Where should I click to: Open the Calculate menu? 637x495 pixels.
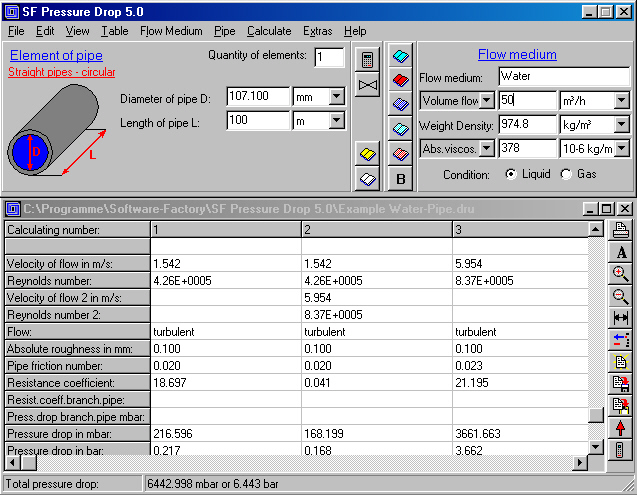click(269, 31)
